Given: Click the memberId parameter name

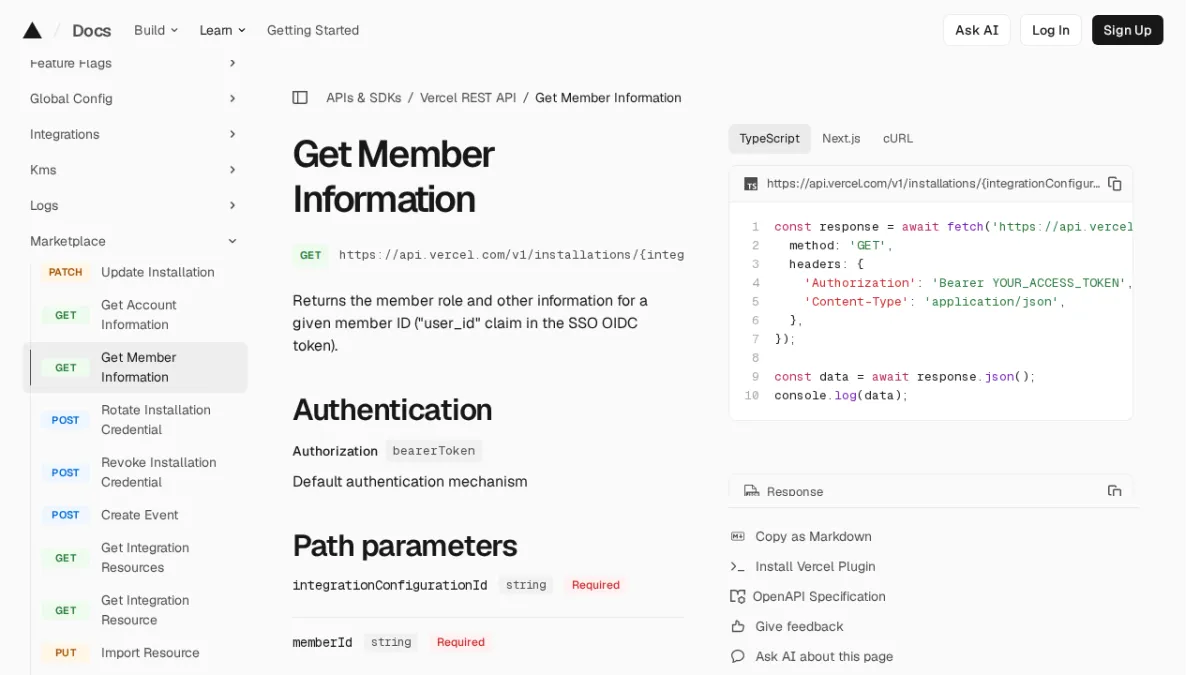Looking at the screenshot, I should (322, 642).
